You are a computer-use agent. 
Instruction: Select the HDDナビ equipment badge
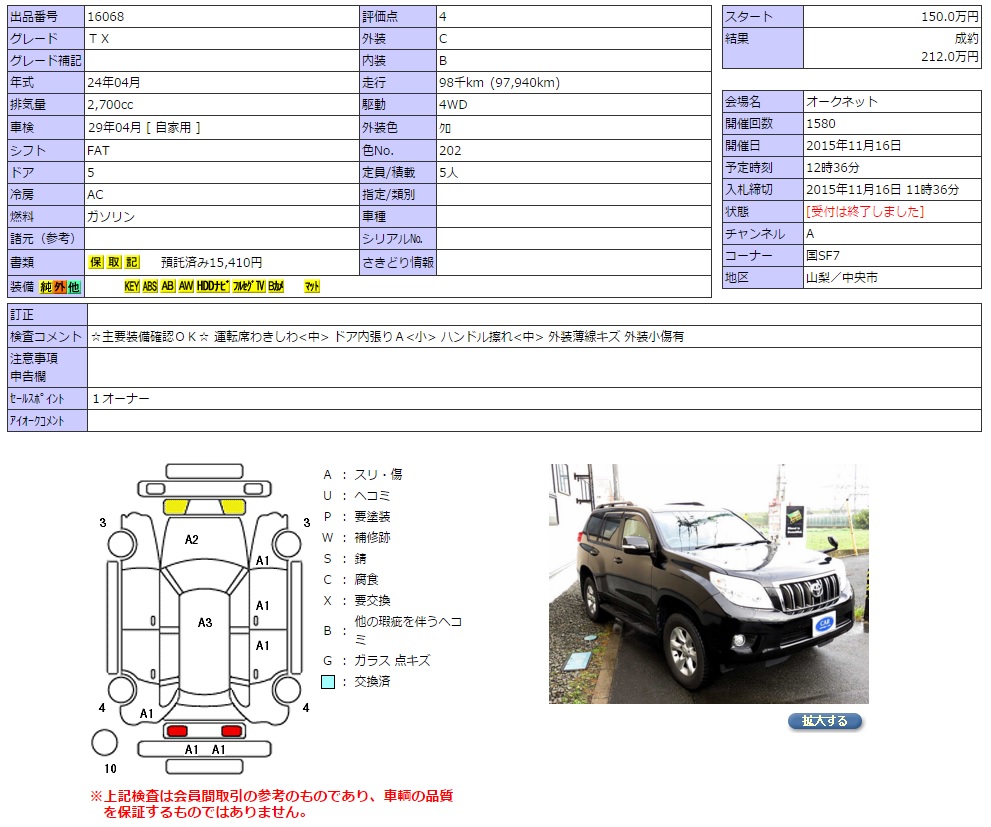pos(213,287)
